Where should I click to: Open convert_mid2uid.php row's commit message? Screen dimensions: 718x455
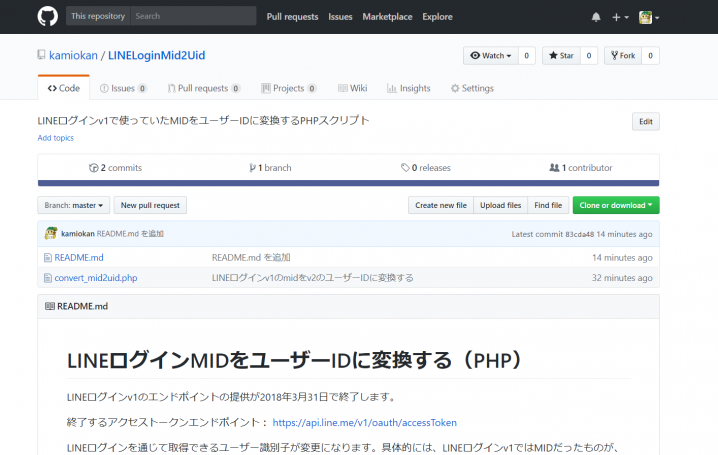tap(312, 278)
